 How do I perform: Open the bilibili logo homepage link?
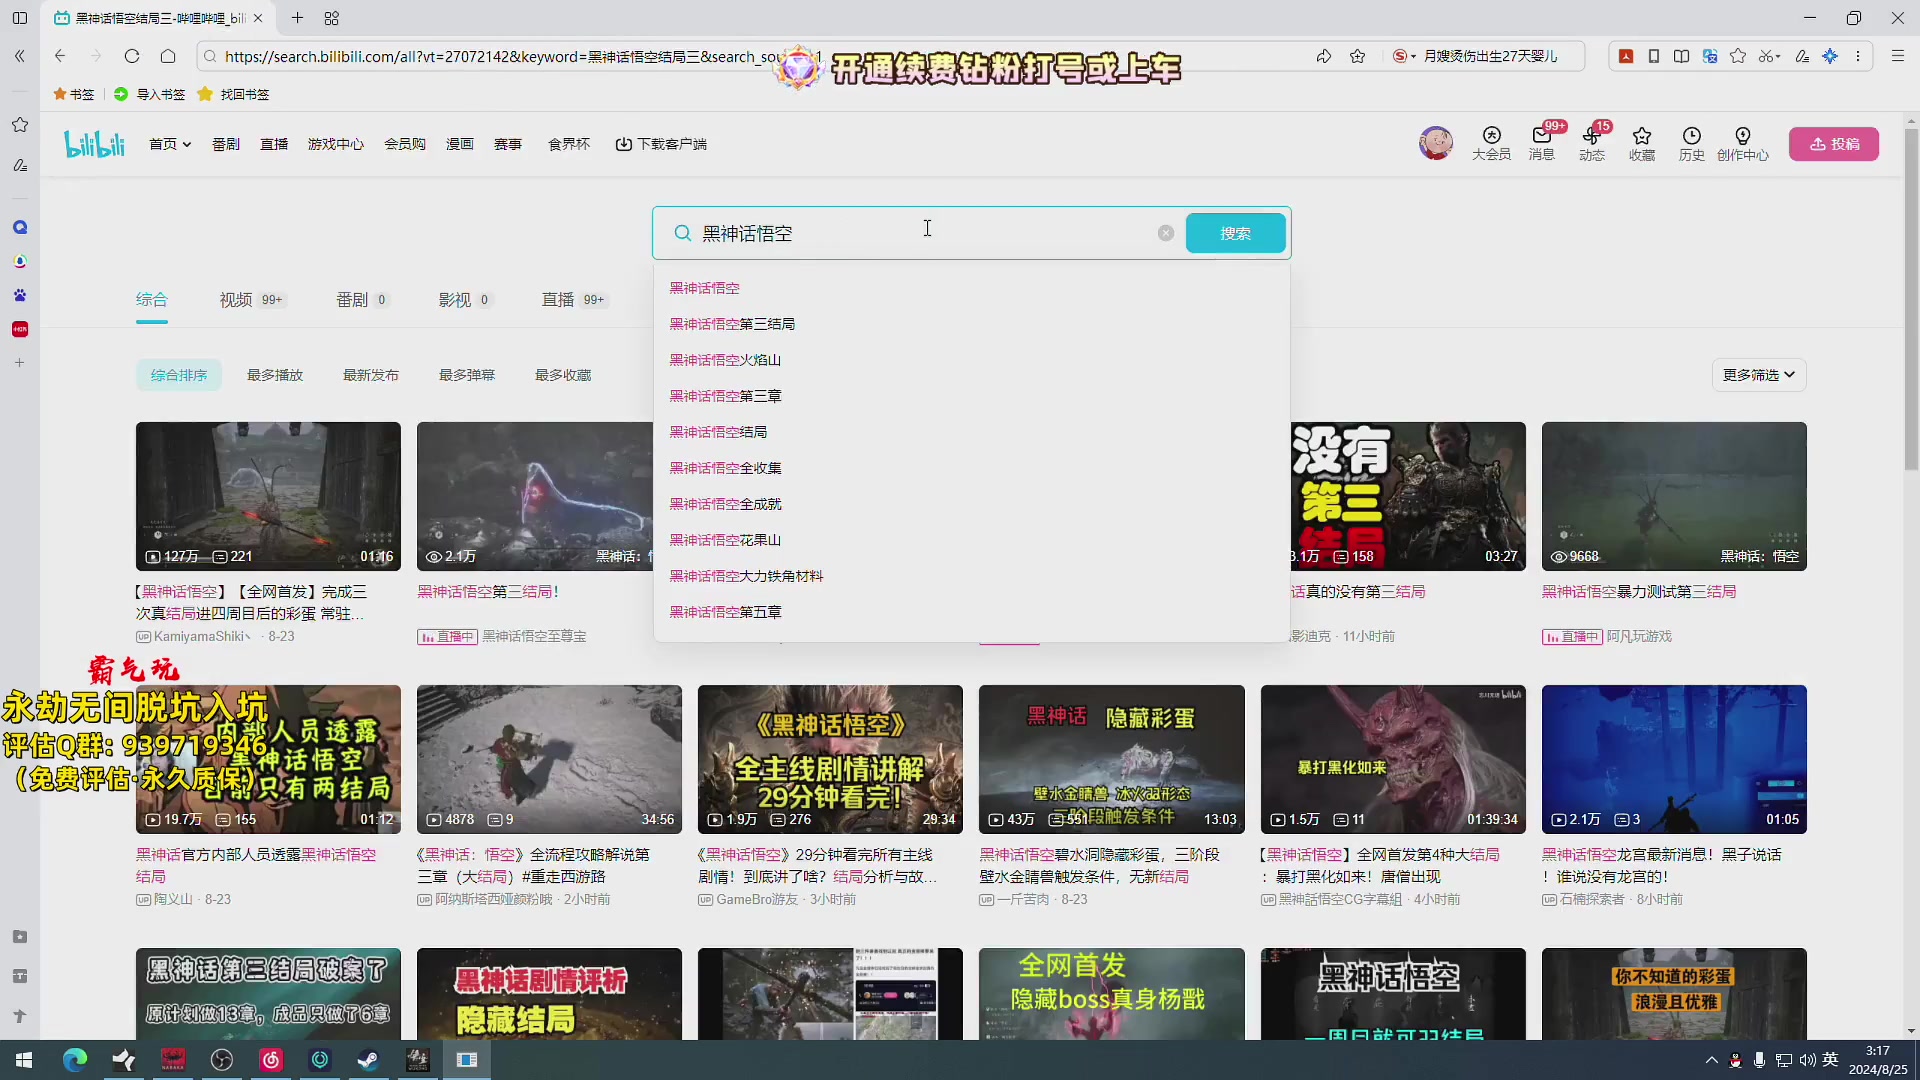click(95, 144)
